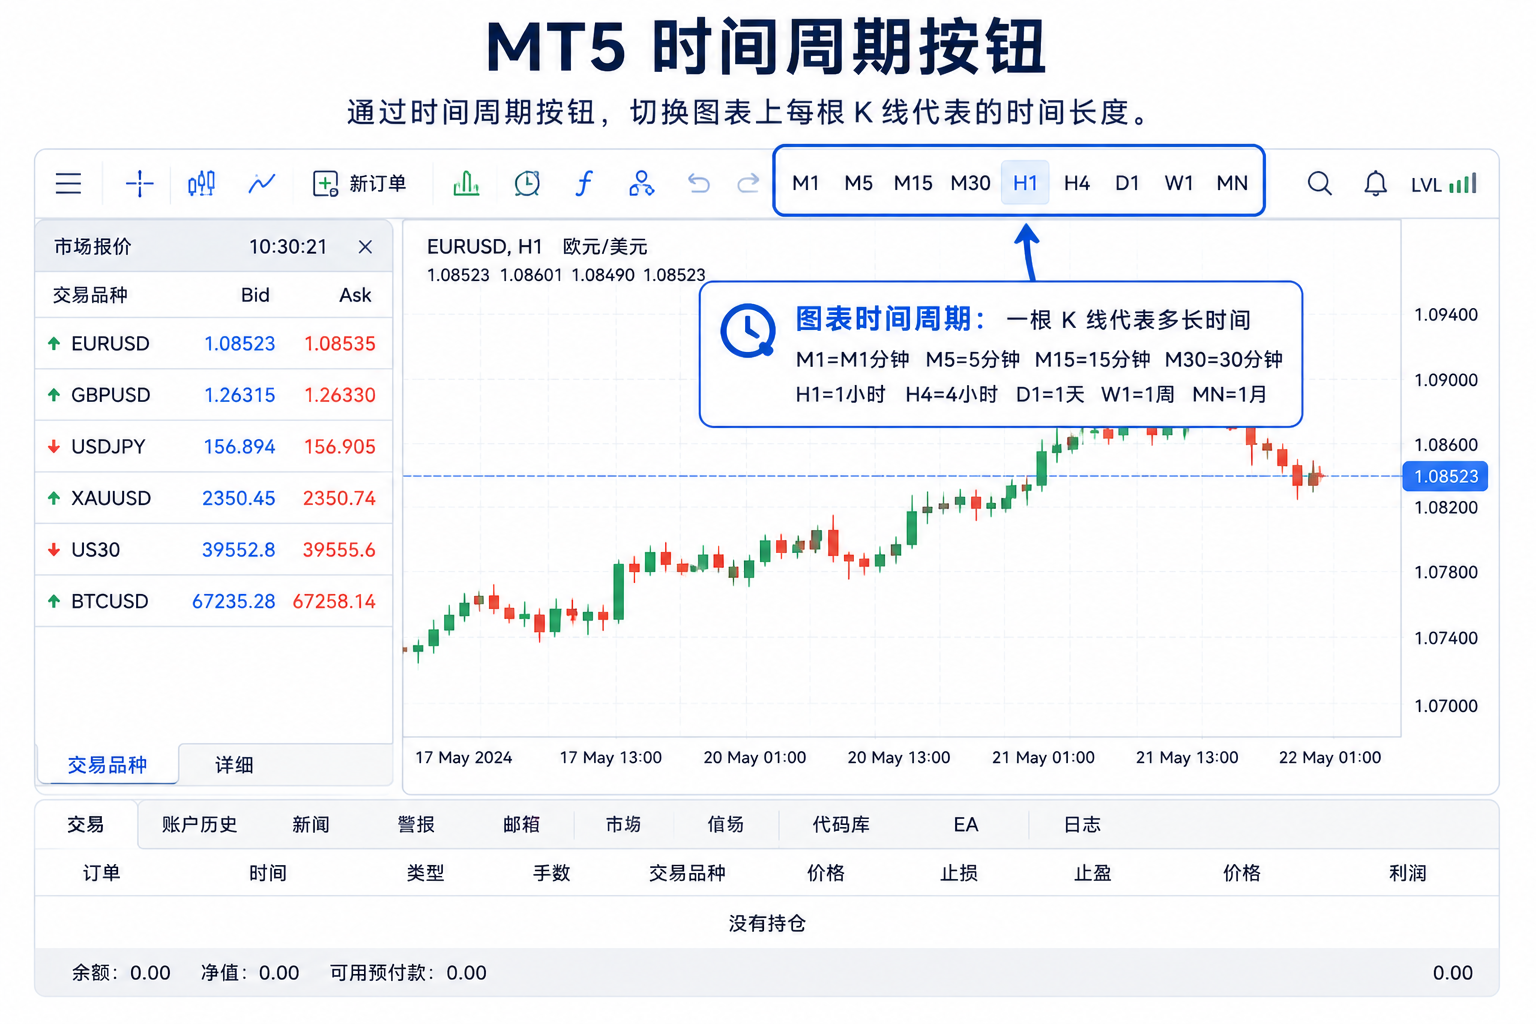1536x1024 pixels.
Task: Click the market watch time 10:30:21
Action: [288, 247]
